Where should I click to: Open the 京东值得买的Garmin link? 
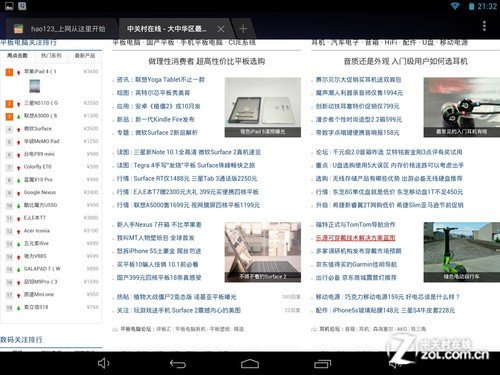356,264
